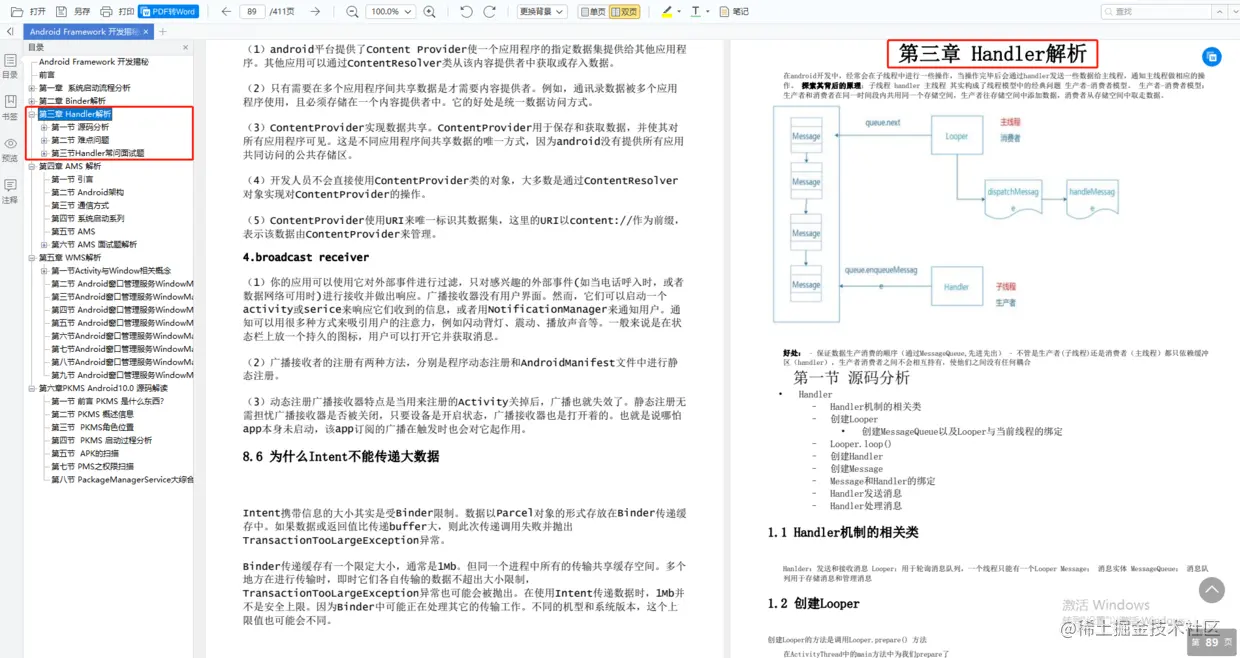Screen dimensions: 1240x658
Task: Jump to 第二节 Android架构 in outline
Action: 87,192
